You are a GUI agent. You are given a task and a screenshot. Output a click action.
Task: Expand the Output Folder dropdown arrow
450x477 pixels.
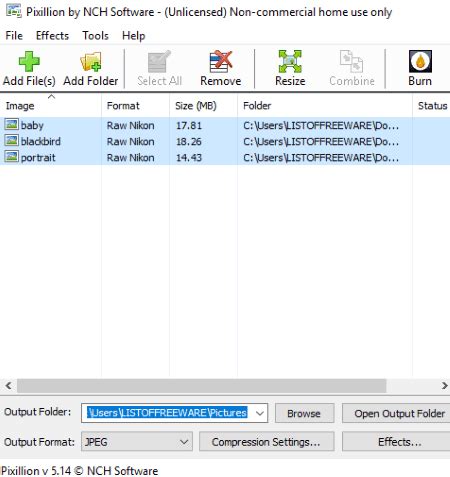(x=260, y=413)
